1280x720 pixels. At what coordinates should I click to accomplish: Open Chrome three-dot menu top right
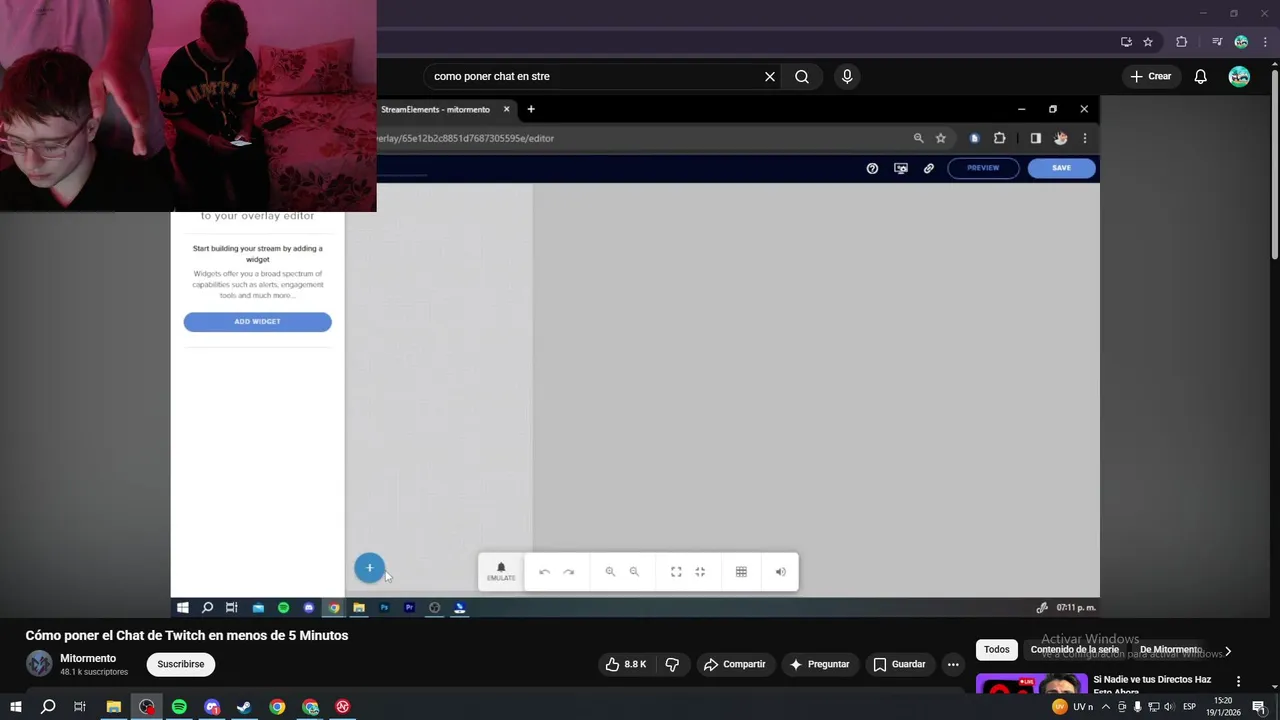(1265, 42)
